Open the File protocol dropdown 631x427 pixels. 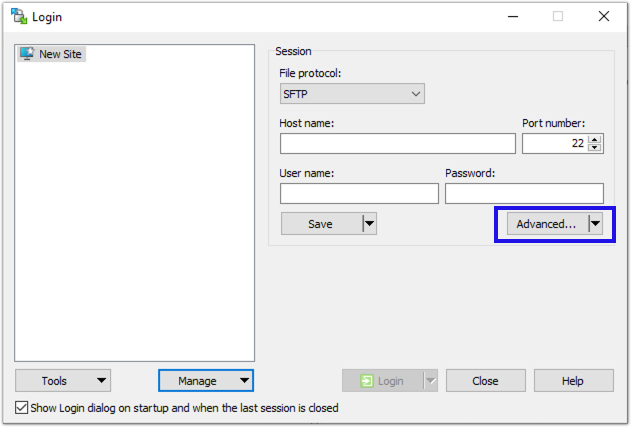[352, 94]
